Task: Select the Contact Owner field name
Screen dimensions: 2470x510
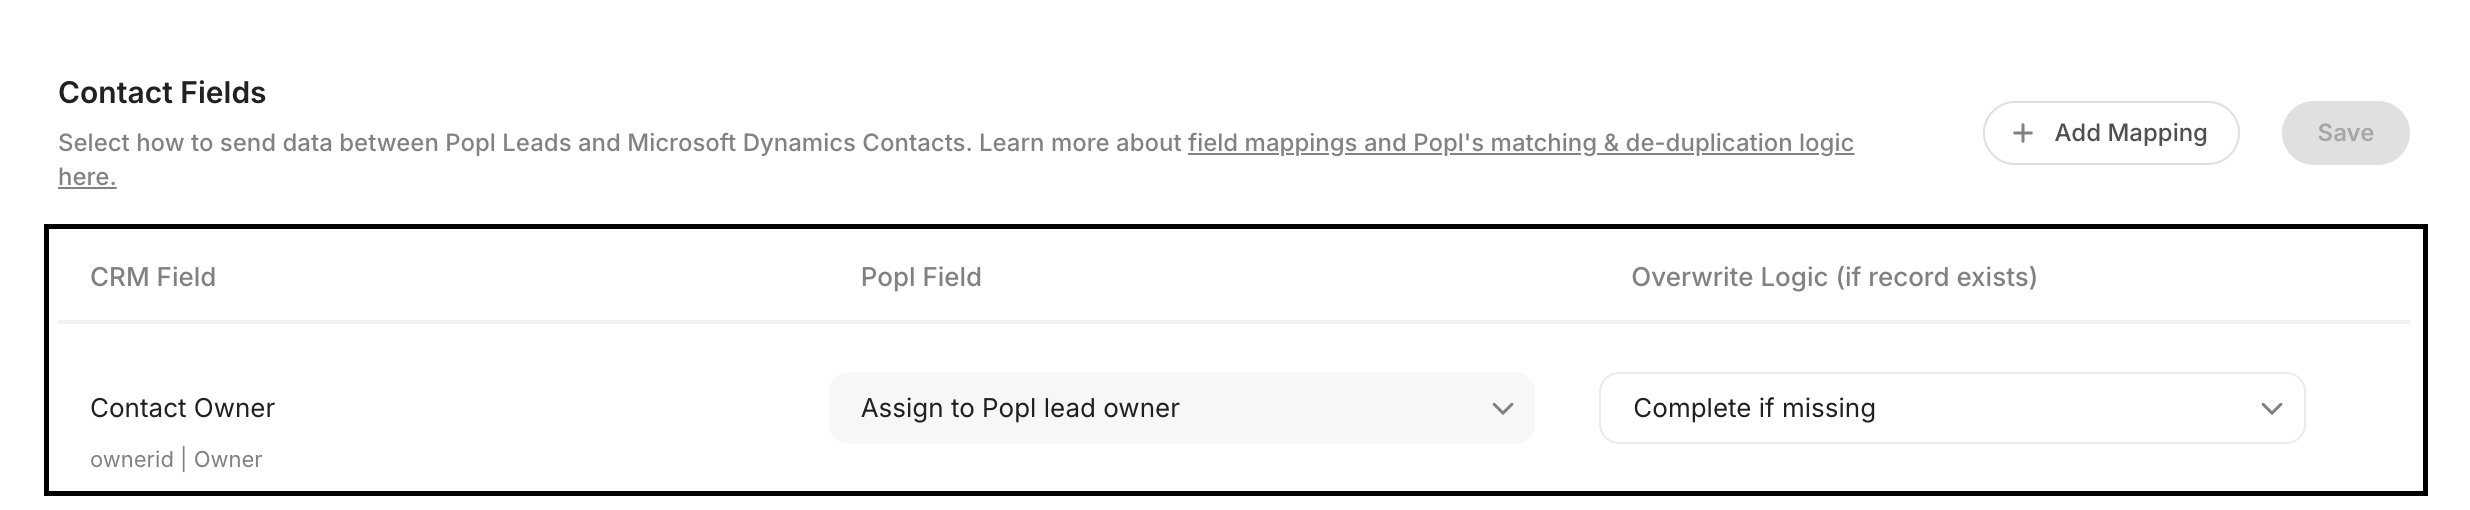Action: pyautogui.click(x=182, y=408)
